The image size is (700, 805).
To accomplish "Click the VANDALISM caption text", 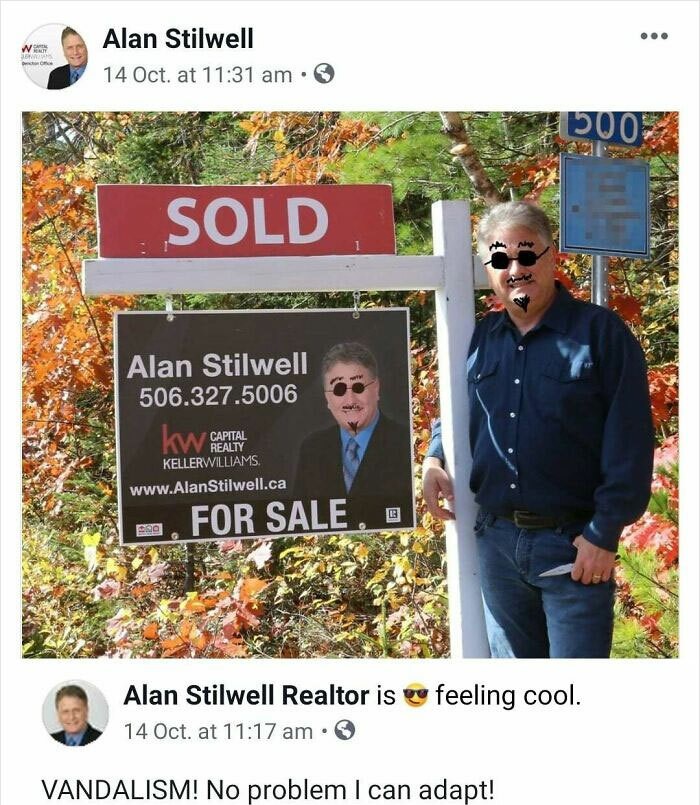I will (x=268, y=790).
